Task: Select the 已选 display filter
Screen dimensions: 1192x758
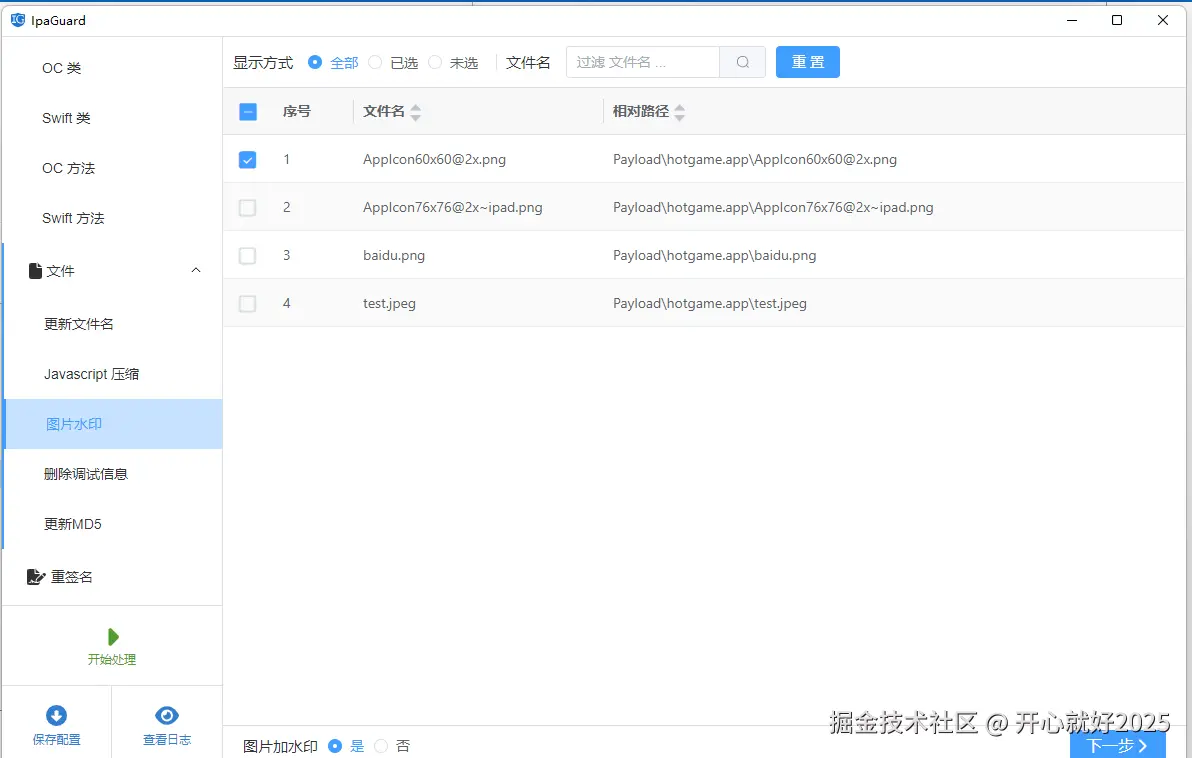Action: click(374, 61)
